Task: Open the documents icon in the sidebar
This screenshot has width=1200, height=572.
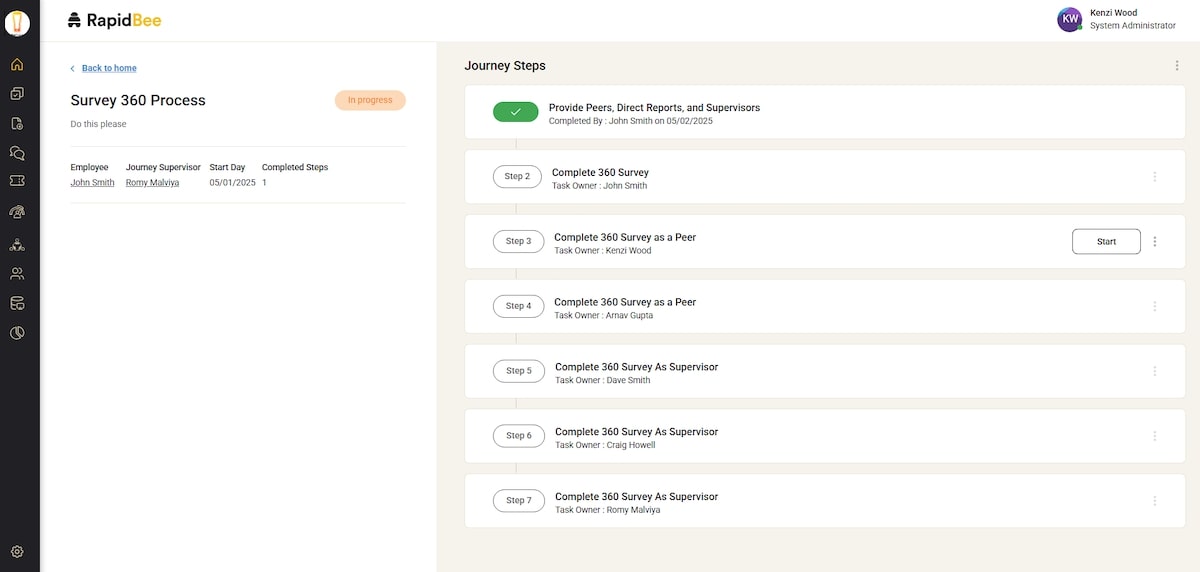Action: tap(17, 124)
